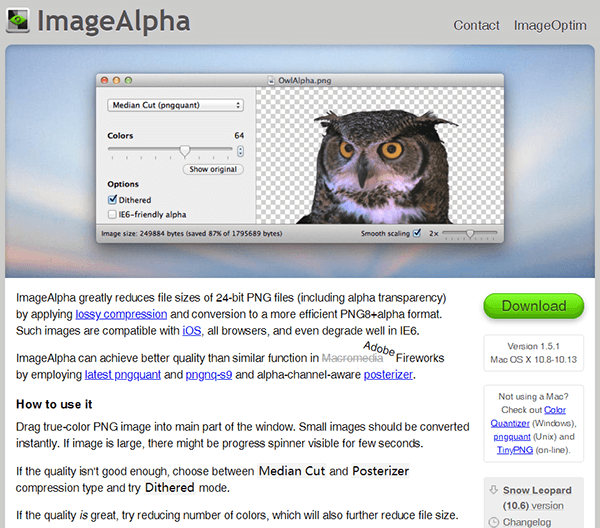Click the OwlAlpha.png window title
Viewport: 600px width, 528px height.
[x=304, y=80]
